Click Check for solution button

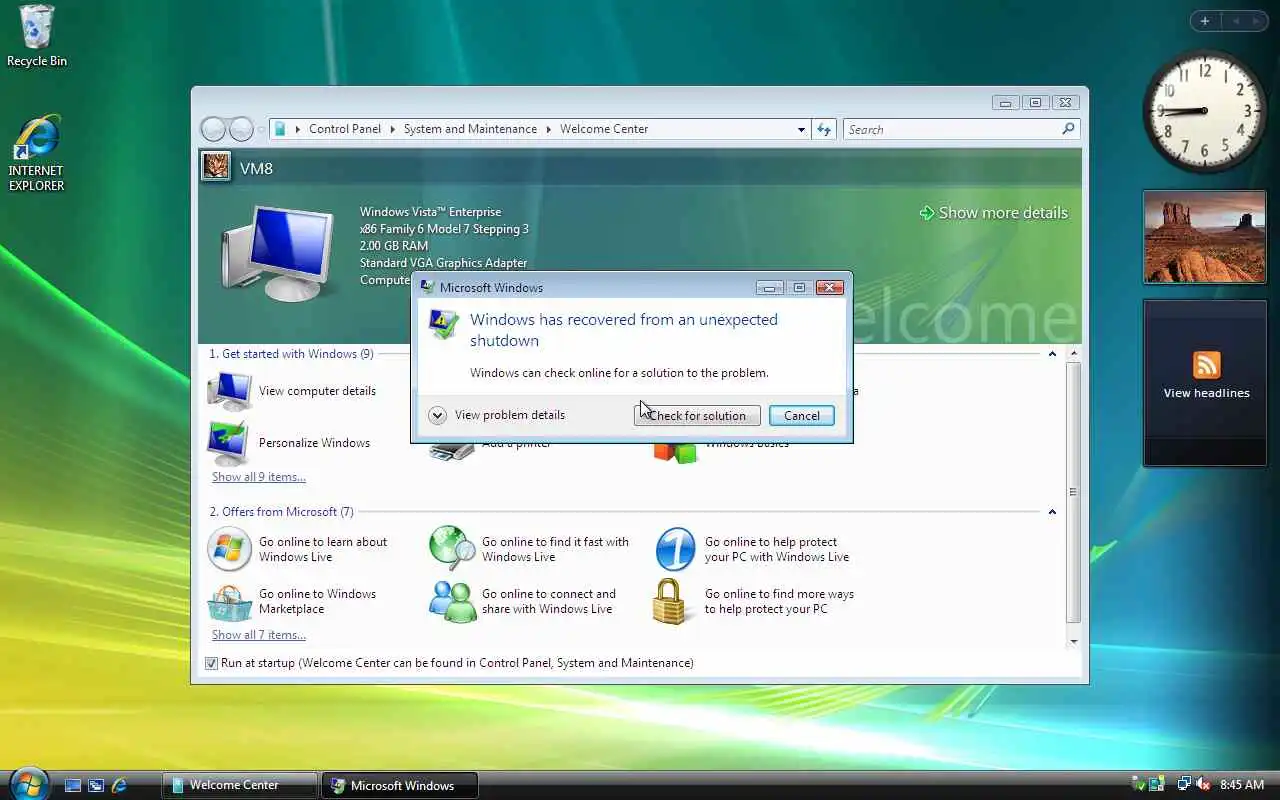[697, 415]
